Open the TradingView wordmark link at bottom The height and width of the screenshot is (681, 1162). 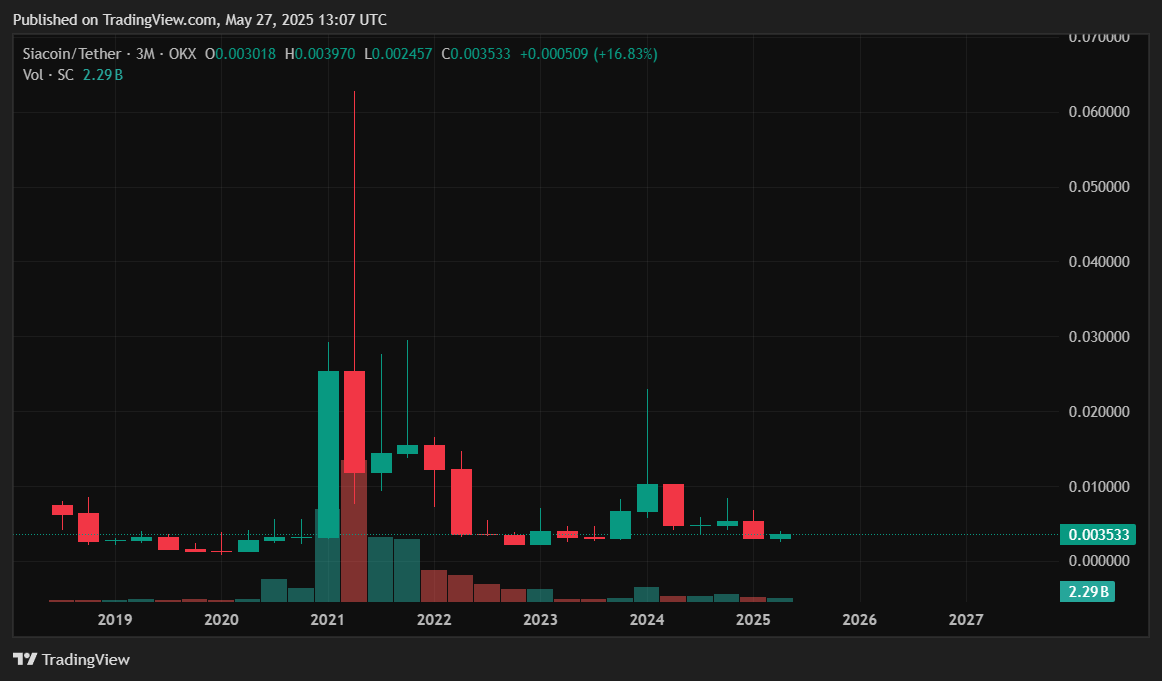(85, 659)
